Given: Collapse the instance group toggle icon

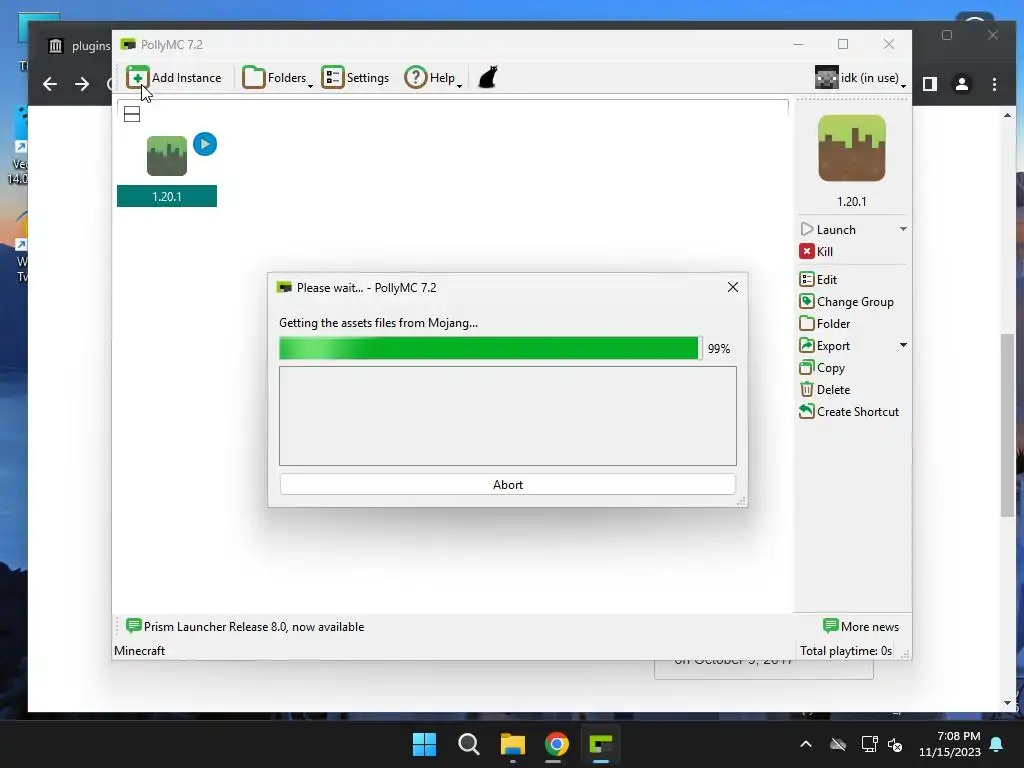Looking at the screenshot, I should point(132,114).
